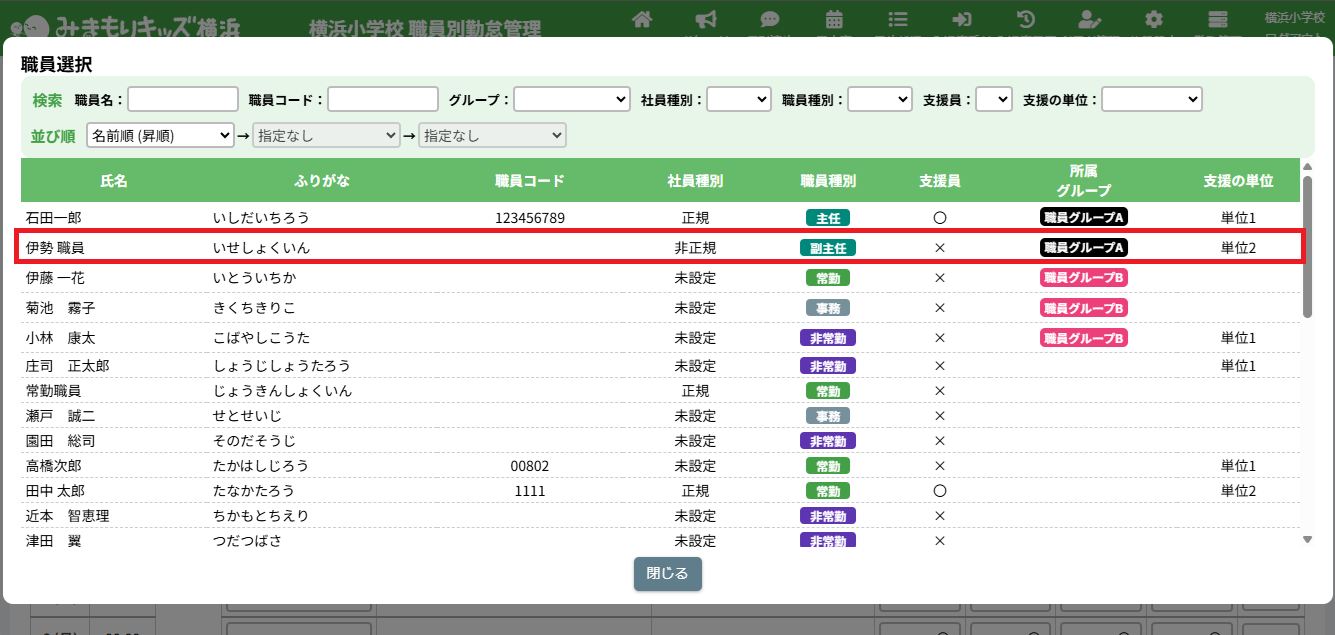This screenshot has height=635, width=1335.
Task: Click the 所属グループ column header
Action: coord(1084,181)
